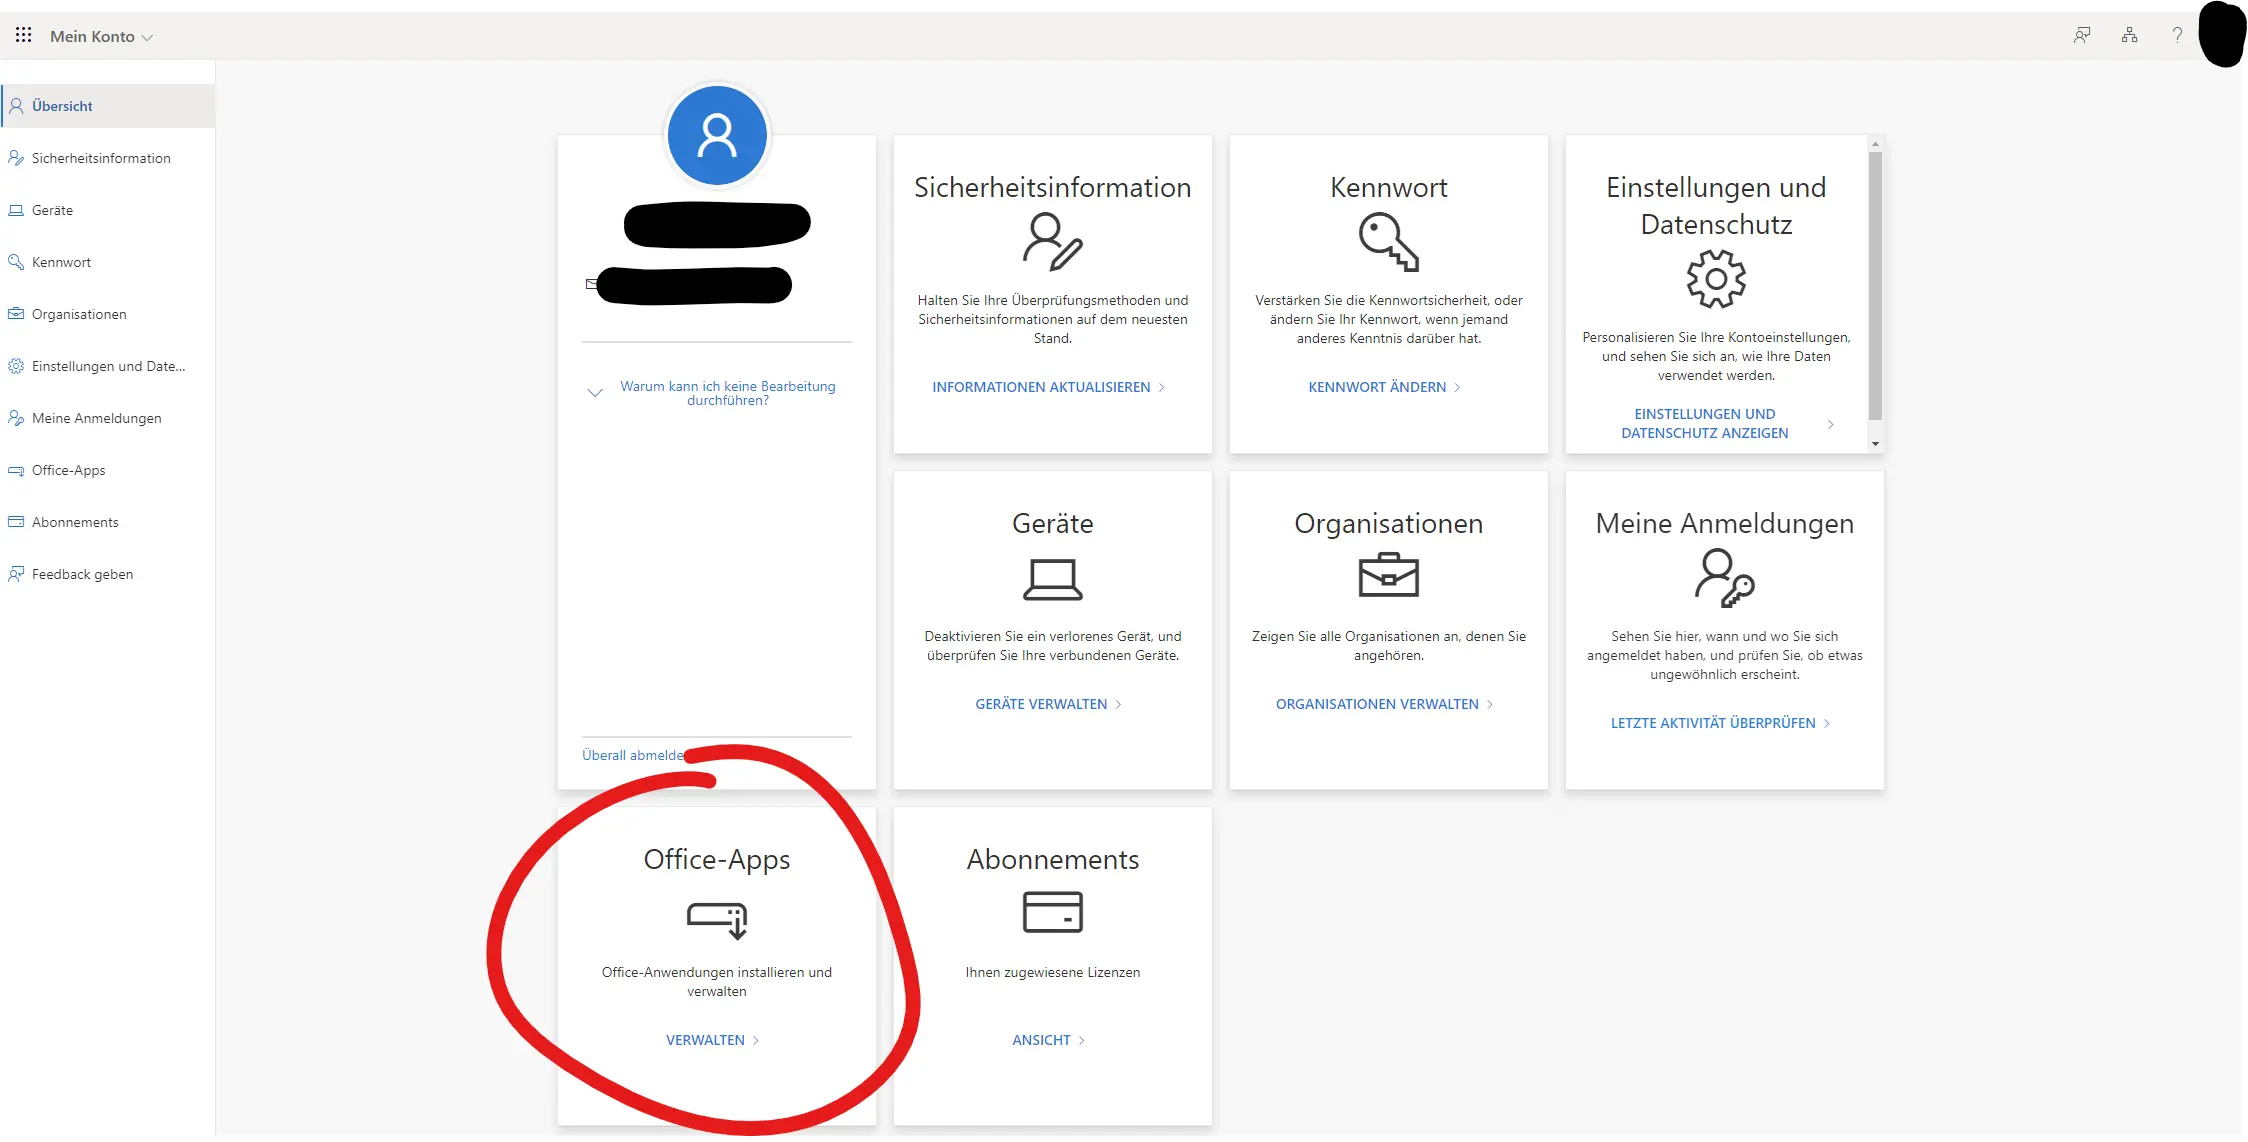
Task: Click the briefcase icon in Organisationen card
Action: pyautogui.click(x=1388, y=576)
